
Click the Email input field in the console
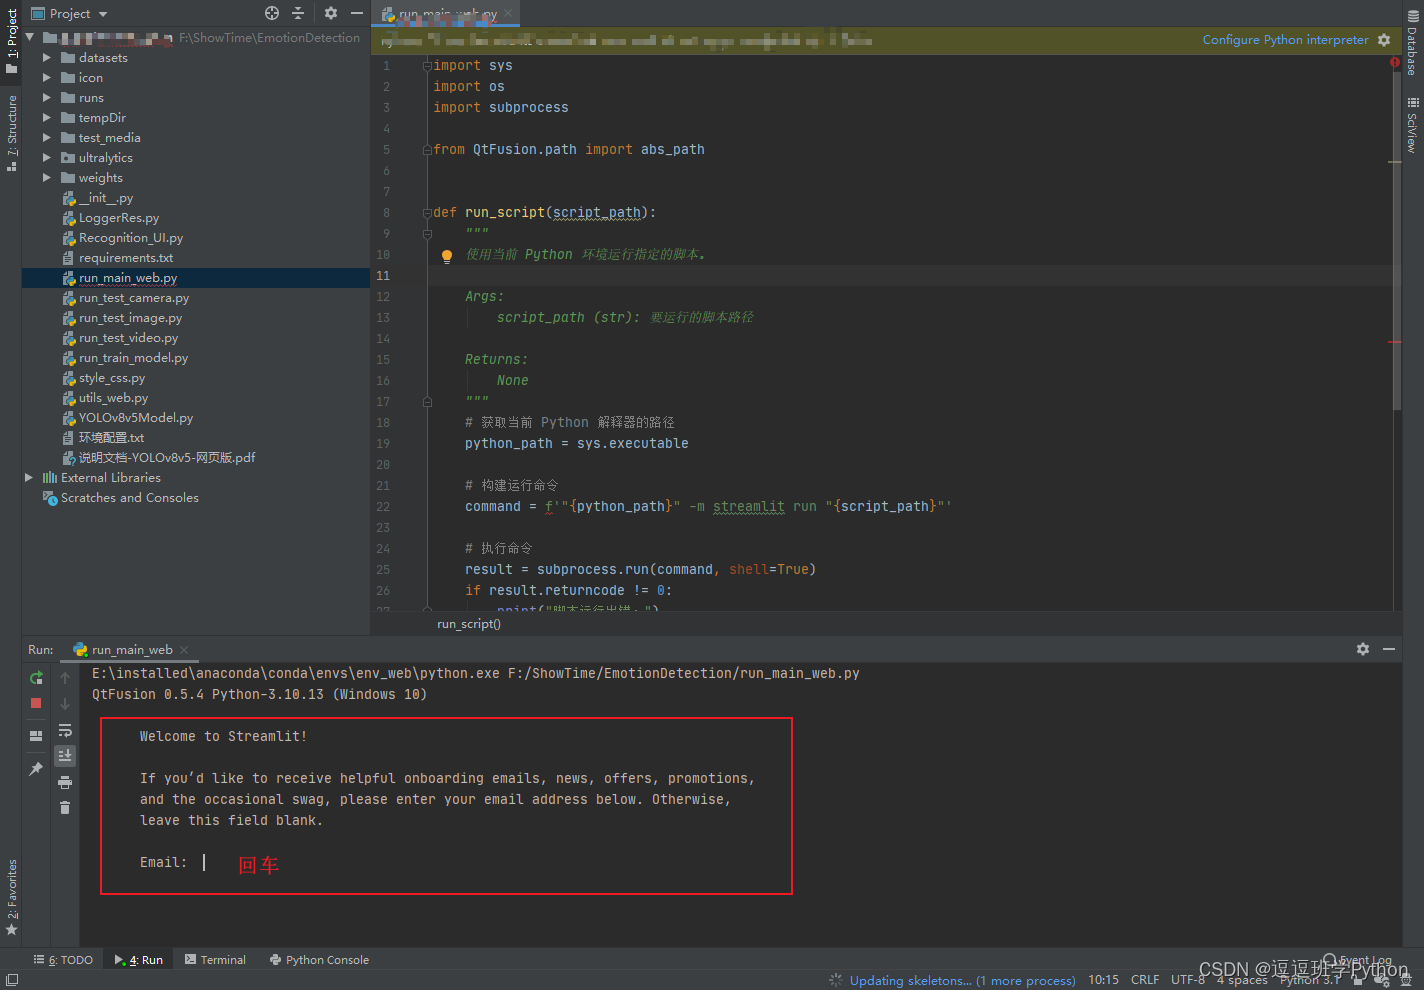coord(205,862)
